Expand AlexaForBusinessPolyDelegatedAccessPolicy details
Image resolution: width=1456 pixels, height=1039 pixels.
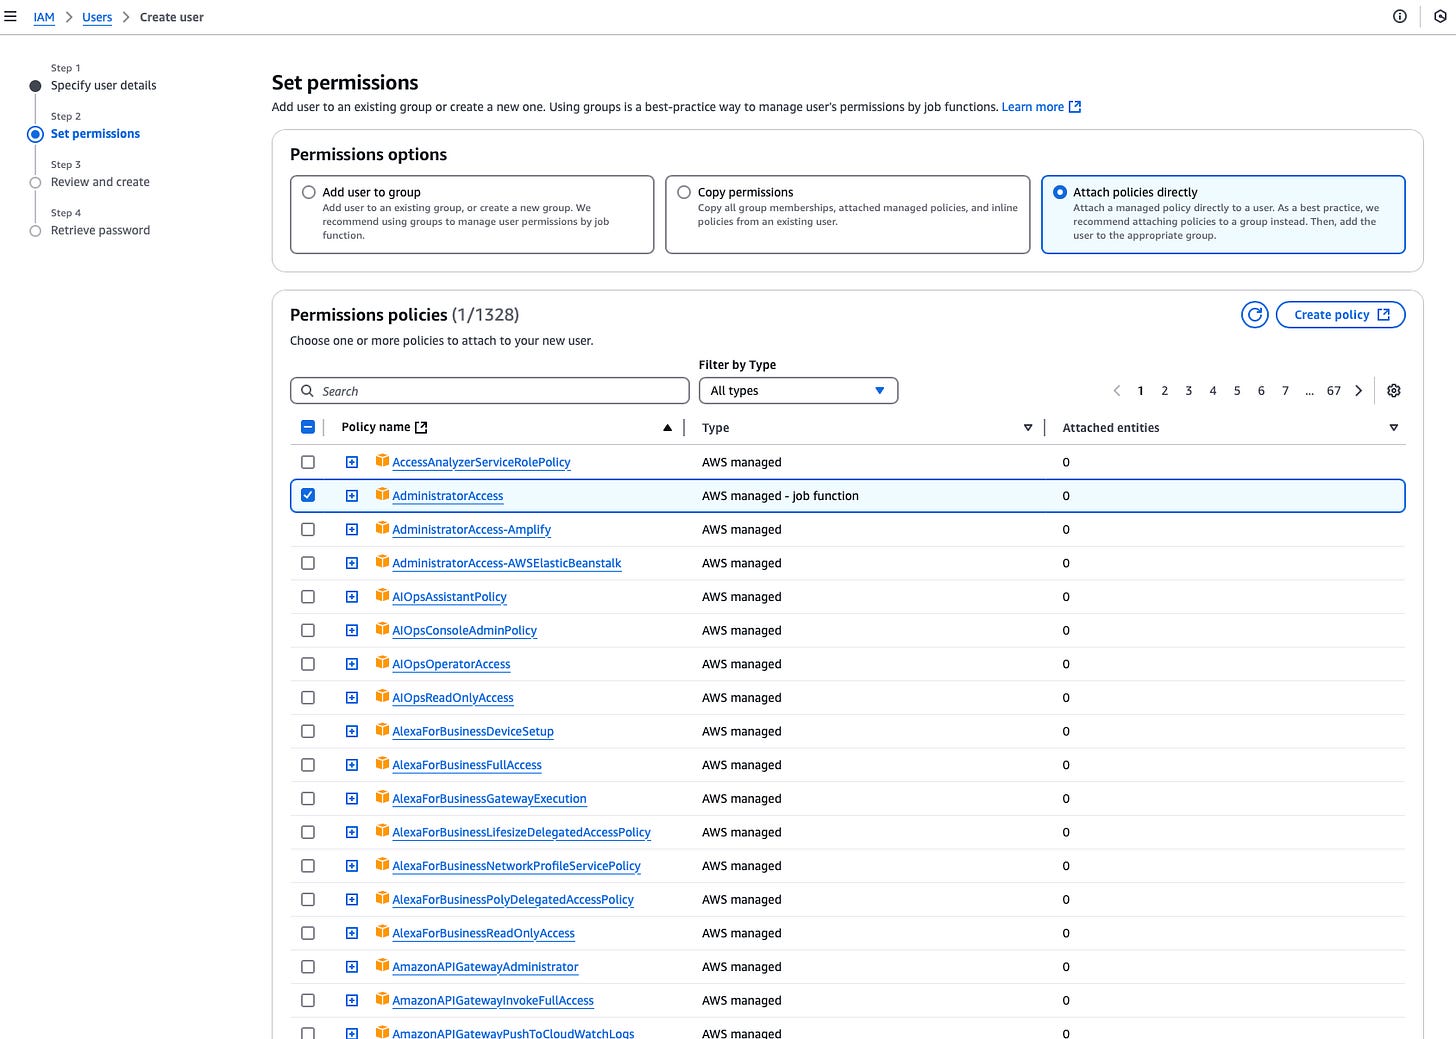point(352,900)
